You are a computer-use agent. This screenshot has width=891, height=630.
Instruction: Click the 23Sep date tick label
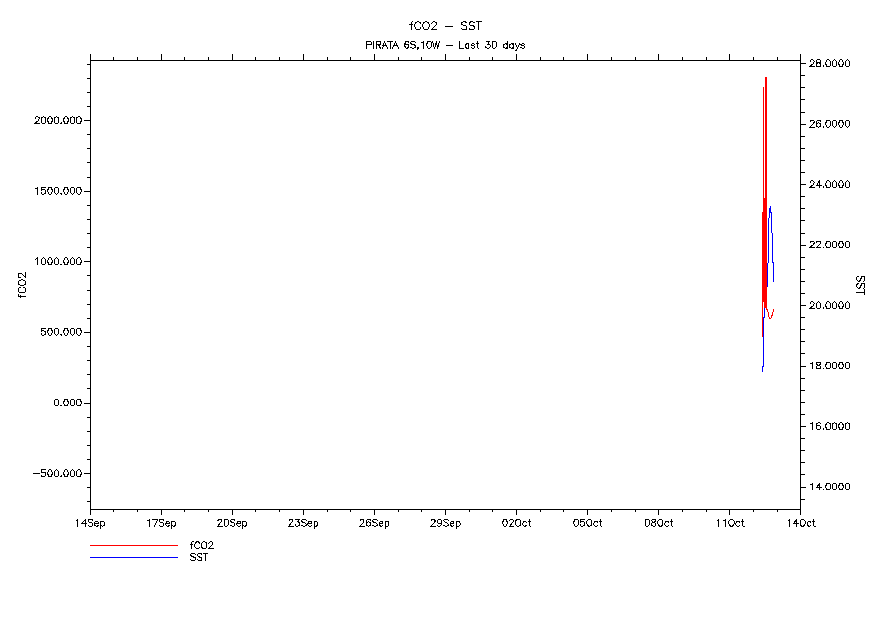tap(303, 522)
